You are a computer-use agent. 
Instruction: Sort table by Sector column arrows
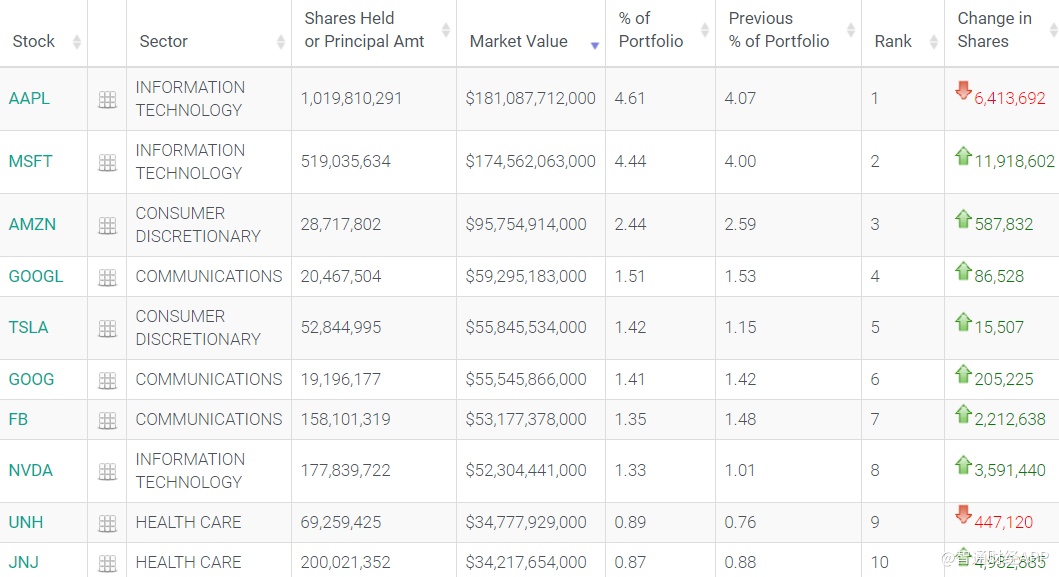pos(281,42)
